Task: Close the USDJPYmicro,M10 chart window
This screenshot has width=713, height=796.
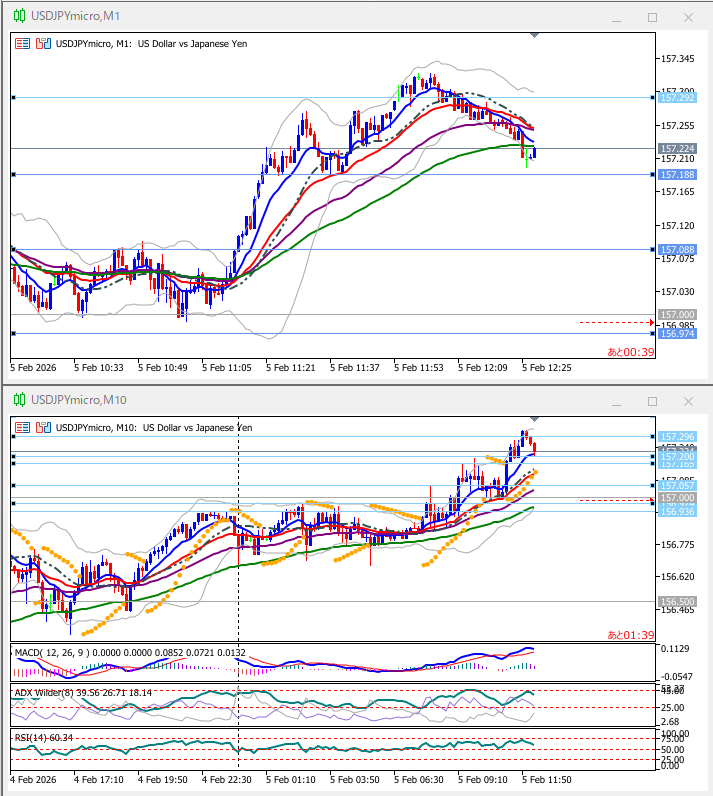Action: click(x=687, y=400)
